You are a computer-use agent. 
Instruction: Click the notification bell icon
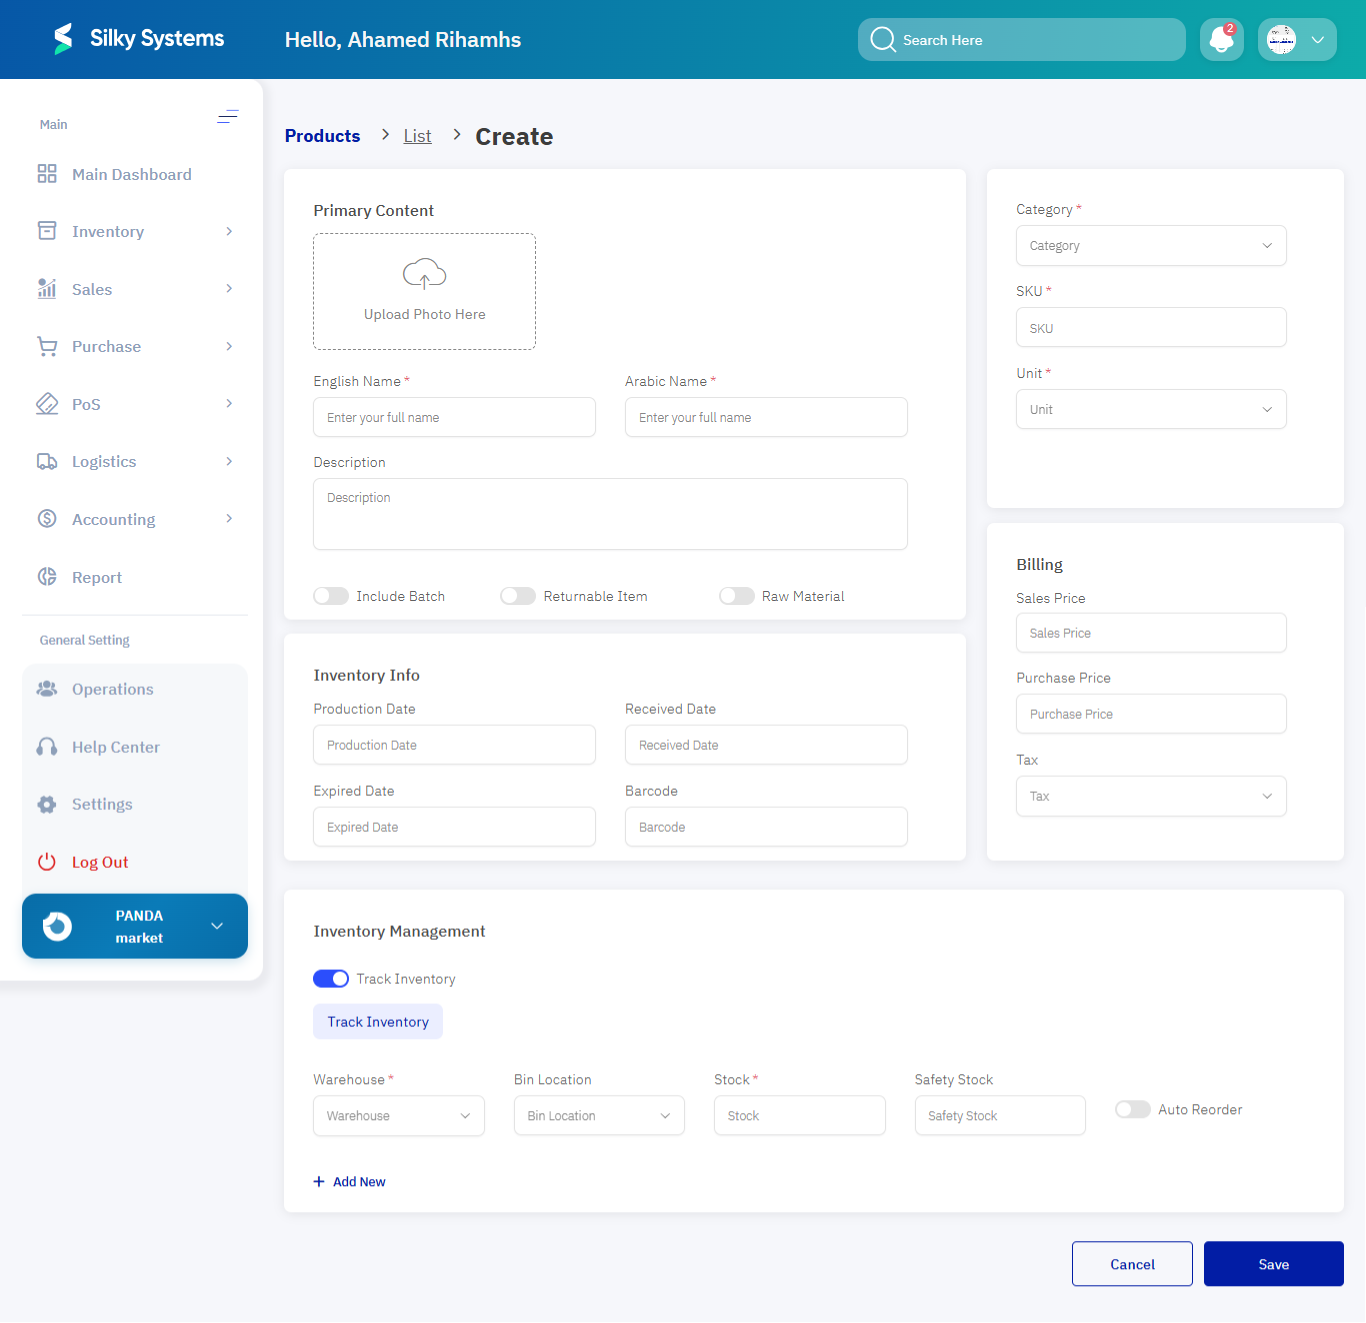1221,39
